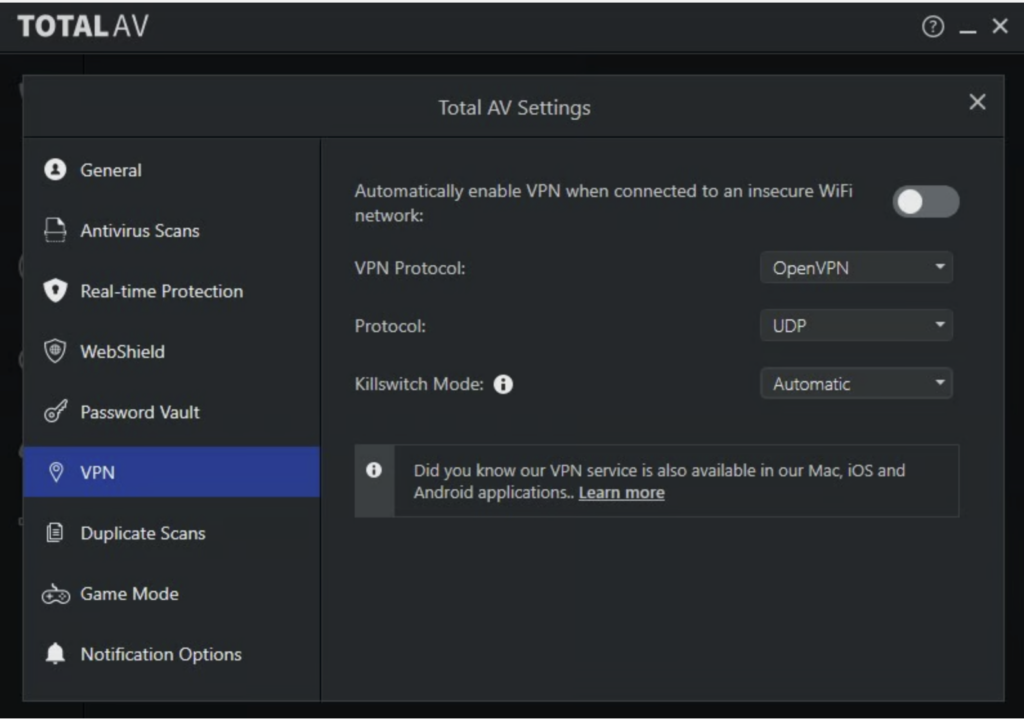Screen dimensions: 1024x719
Task: Click the Notification Options bell icon
Action: (x=56, y=654)
